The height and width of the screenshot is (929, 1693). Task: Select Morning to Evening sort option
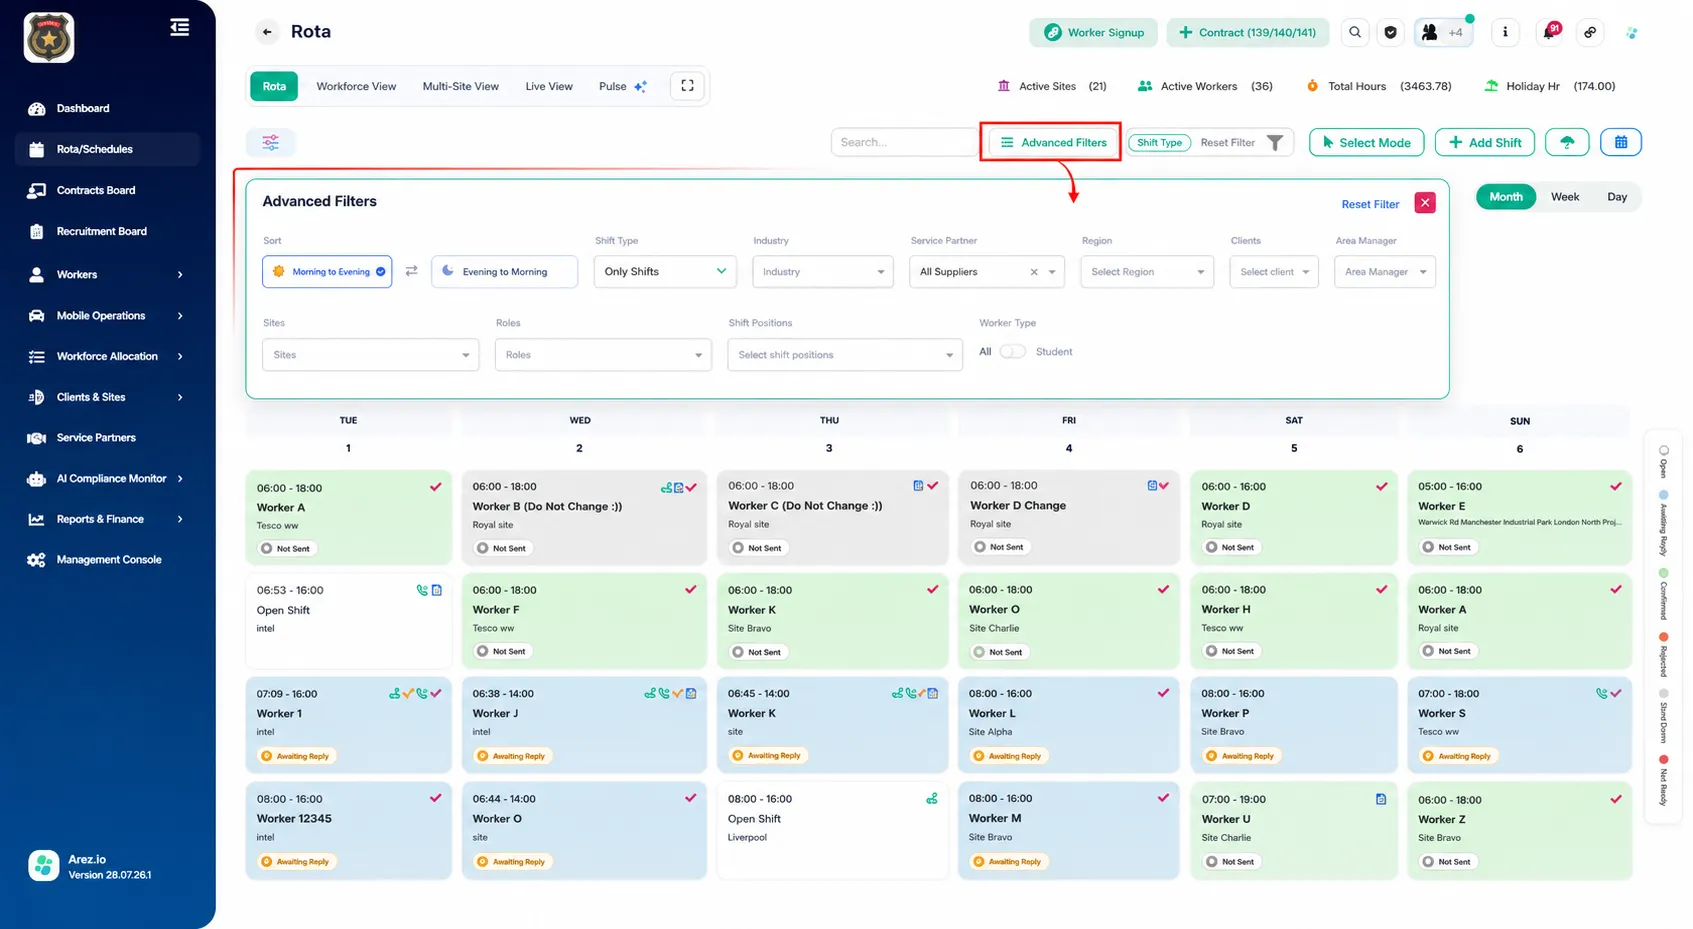pyautogui.click(x=327, y=271)
